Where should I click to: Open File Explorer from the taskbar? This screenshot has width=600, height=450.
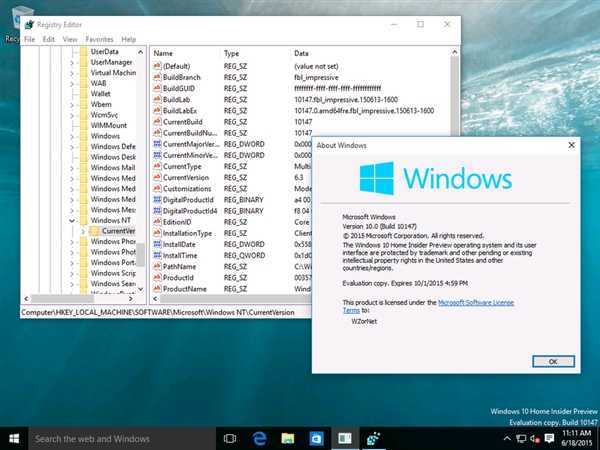pos(288,439)
